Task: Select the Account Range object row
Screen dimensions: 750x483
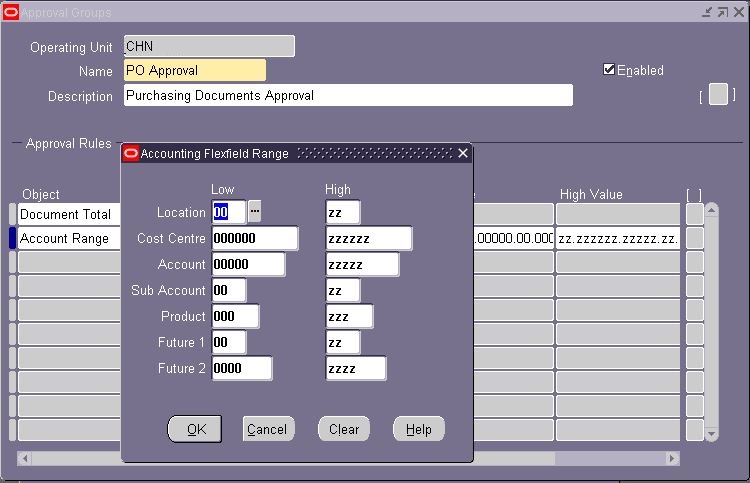Action: [69, 238]
